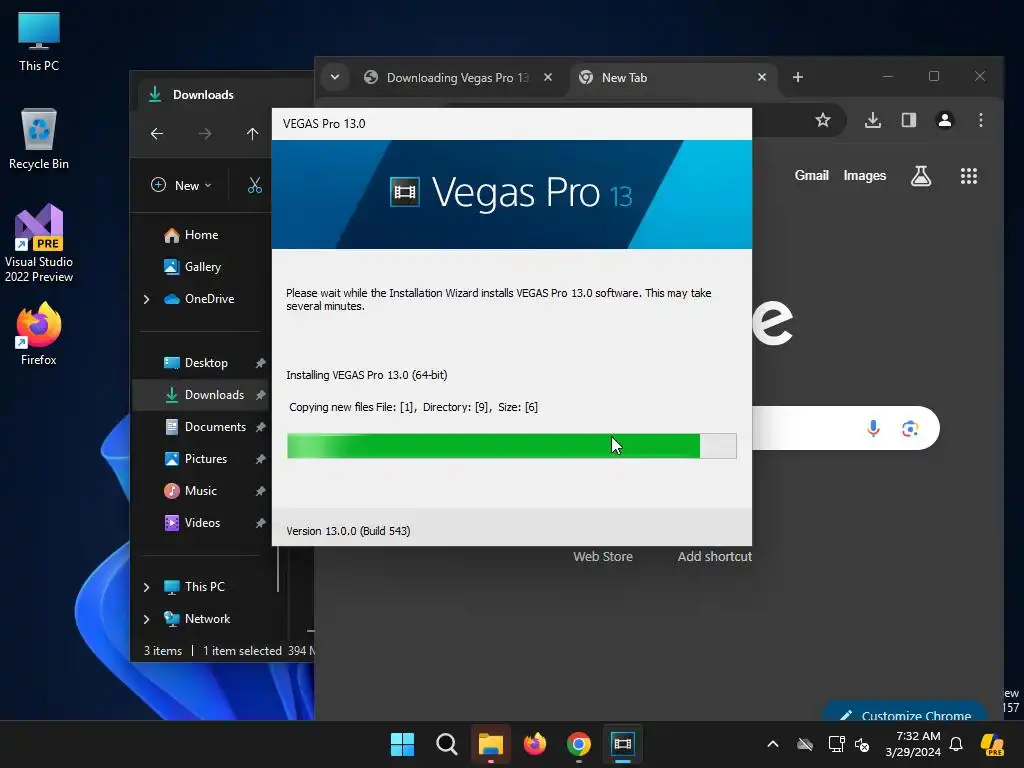Click the Vegas Pro 13 banner logo
Screen dimensions: 1024x768
pyautogui.click(x=511, y=193)
